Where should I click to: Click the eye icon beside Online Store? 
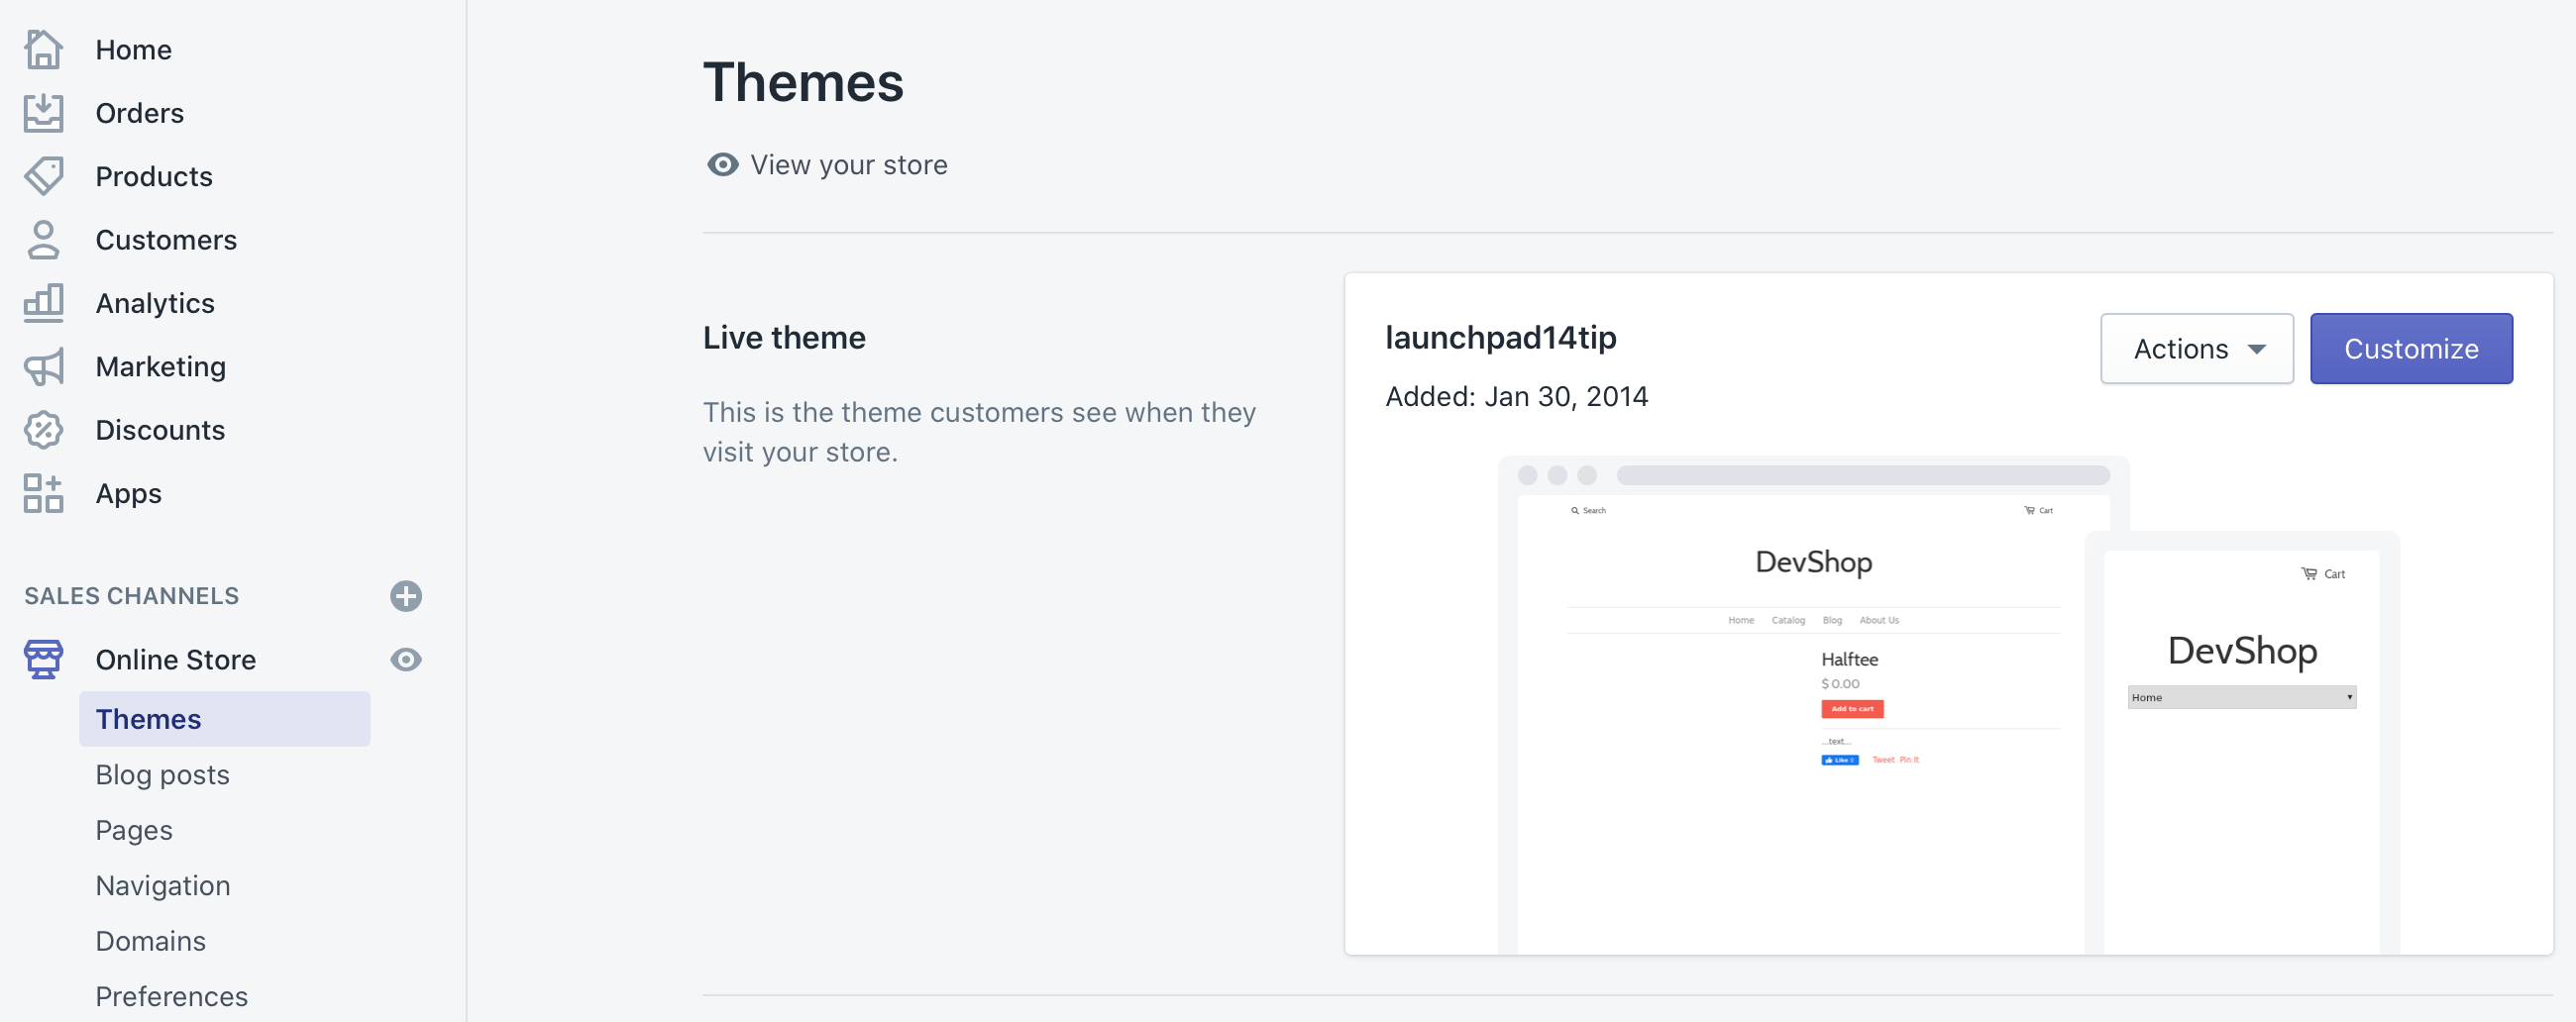(405, 660)
